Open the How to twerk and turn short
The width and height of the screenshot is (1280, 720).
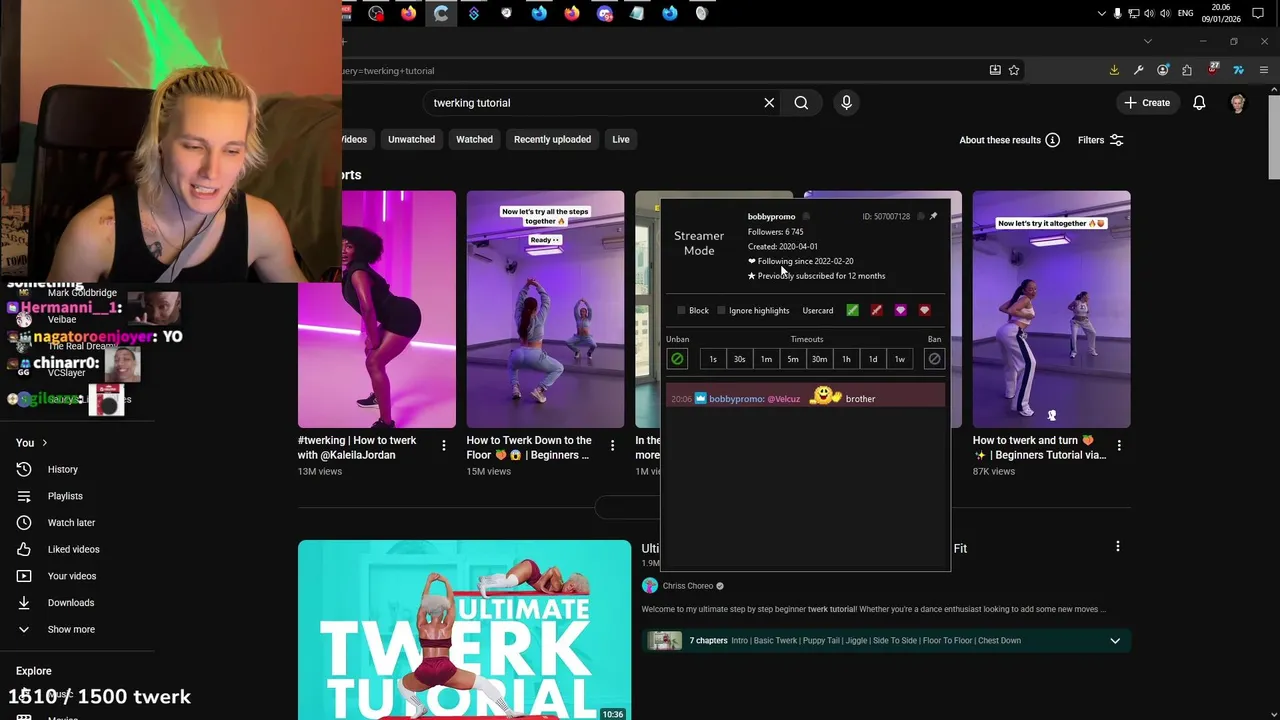tap(1051, 309)
